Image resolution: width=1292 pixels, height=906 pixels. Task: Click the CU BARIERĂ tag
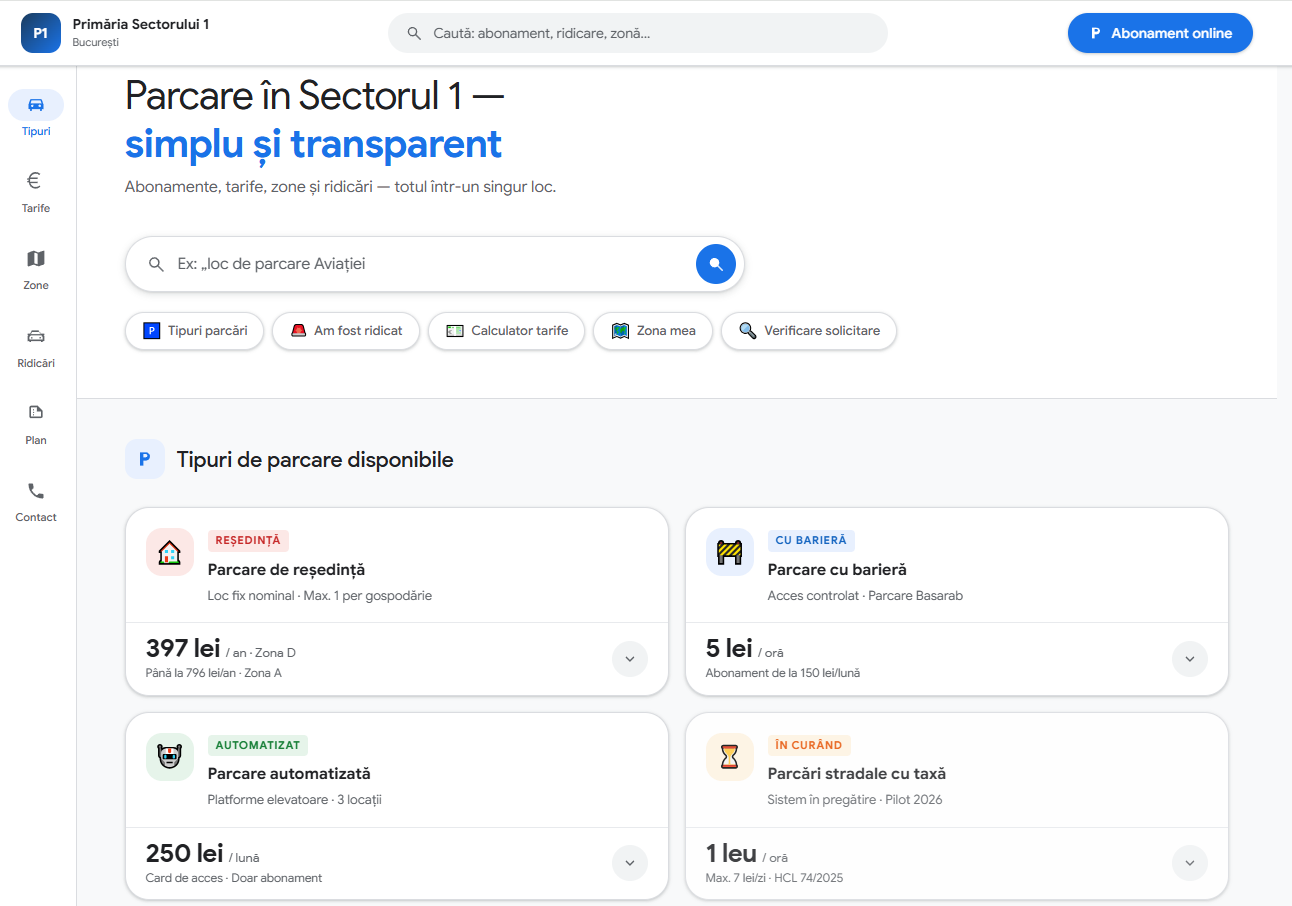[811, 541]
